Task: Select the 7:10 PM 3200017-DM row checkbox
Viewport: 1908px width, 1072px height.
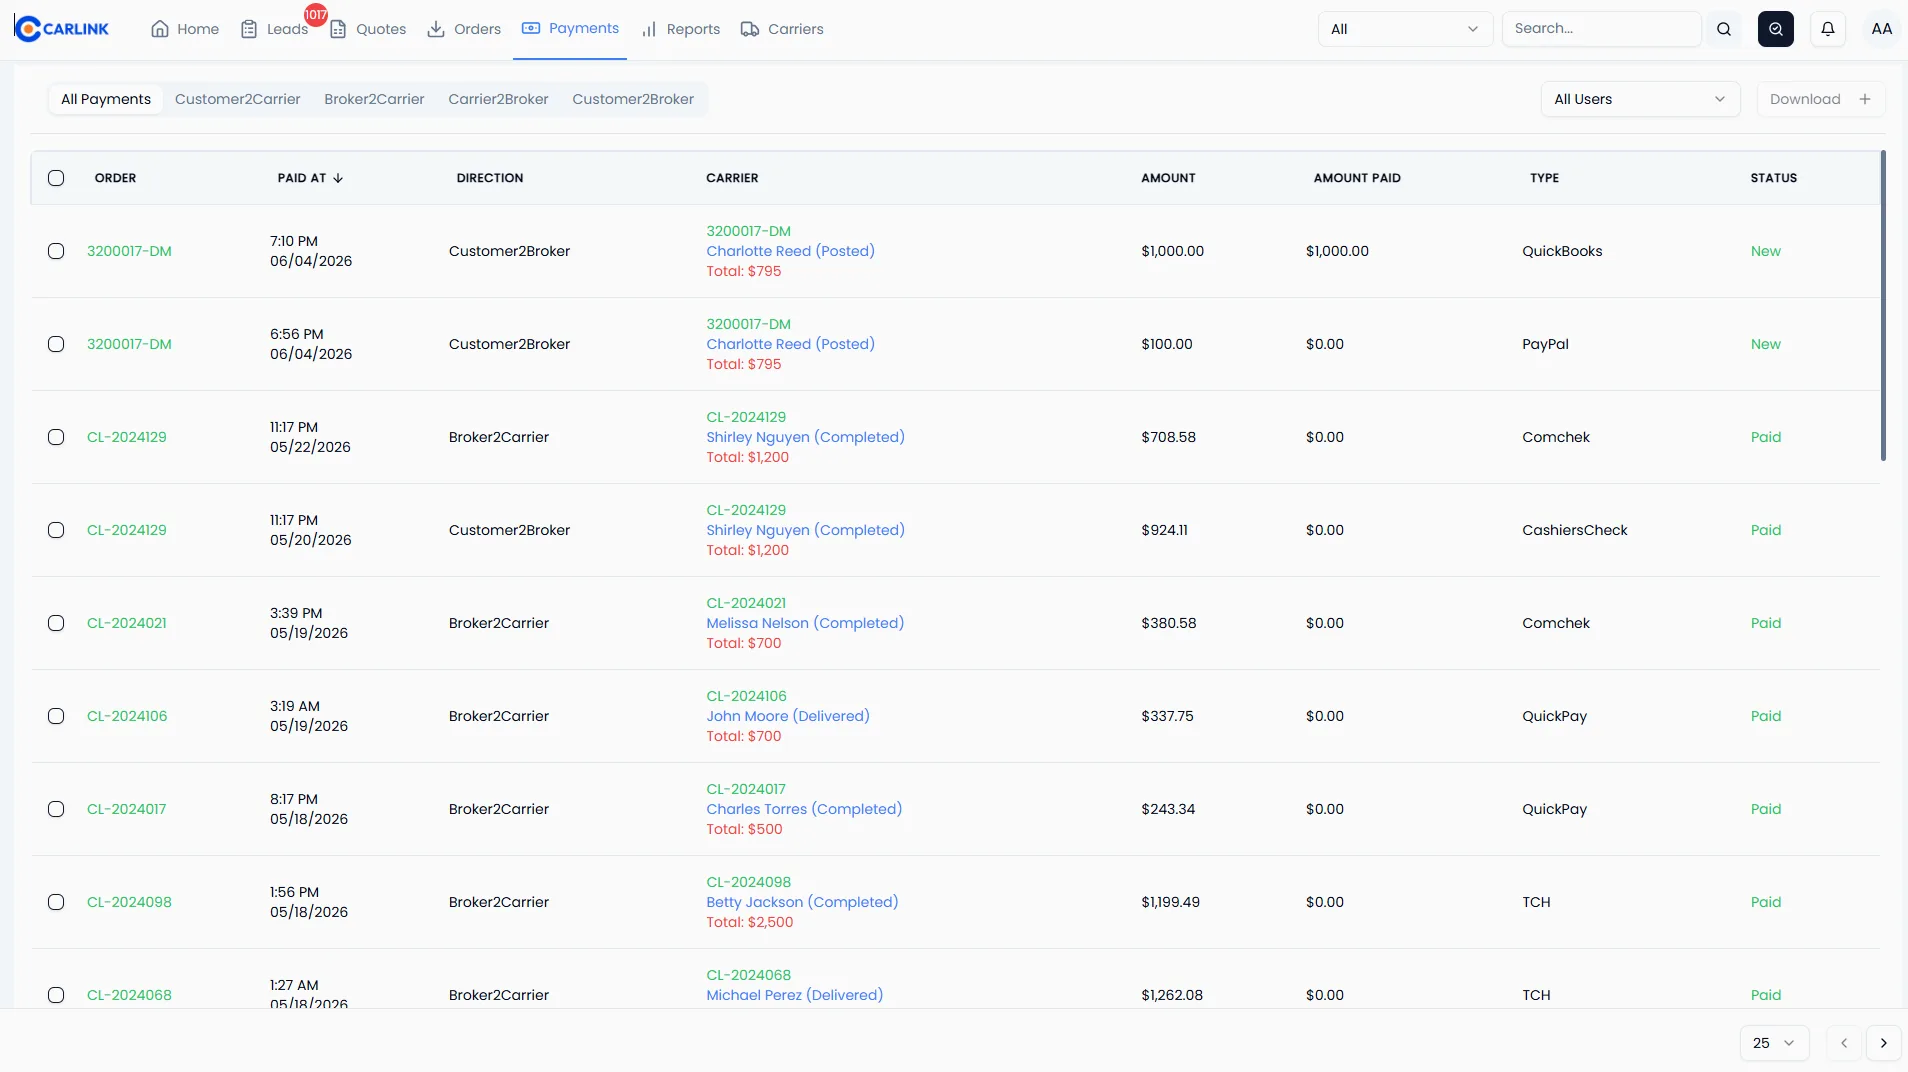Action: click(x=56, y=251)
